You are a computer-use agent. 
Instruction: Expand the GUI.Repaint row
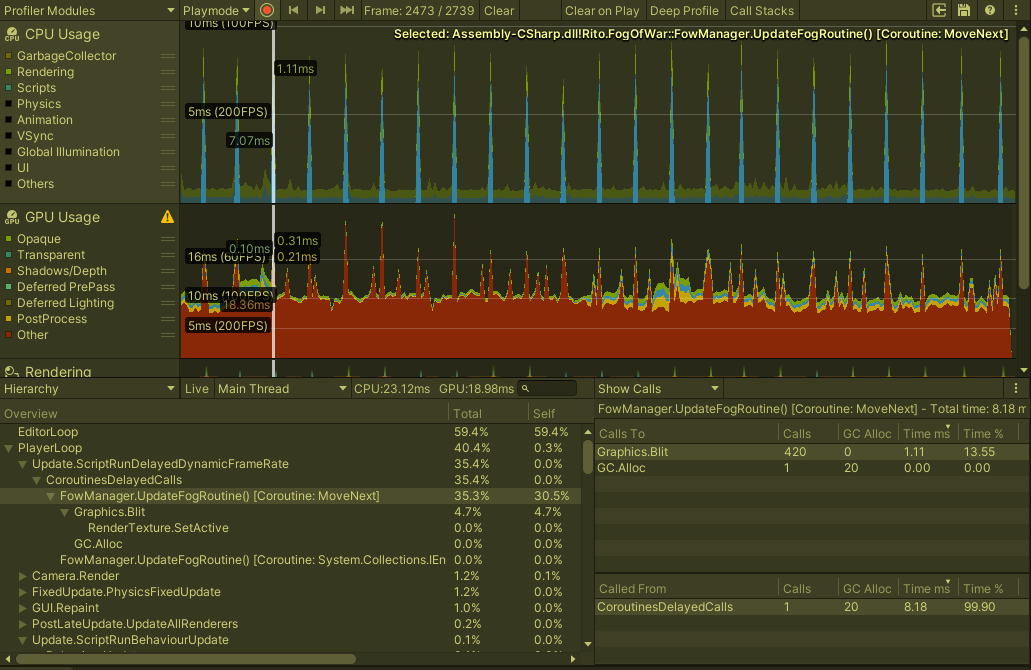coord(22,608)
